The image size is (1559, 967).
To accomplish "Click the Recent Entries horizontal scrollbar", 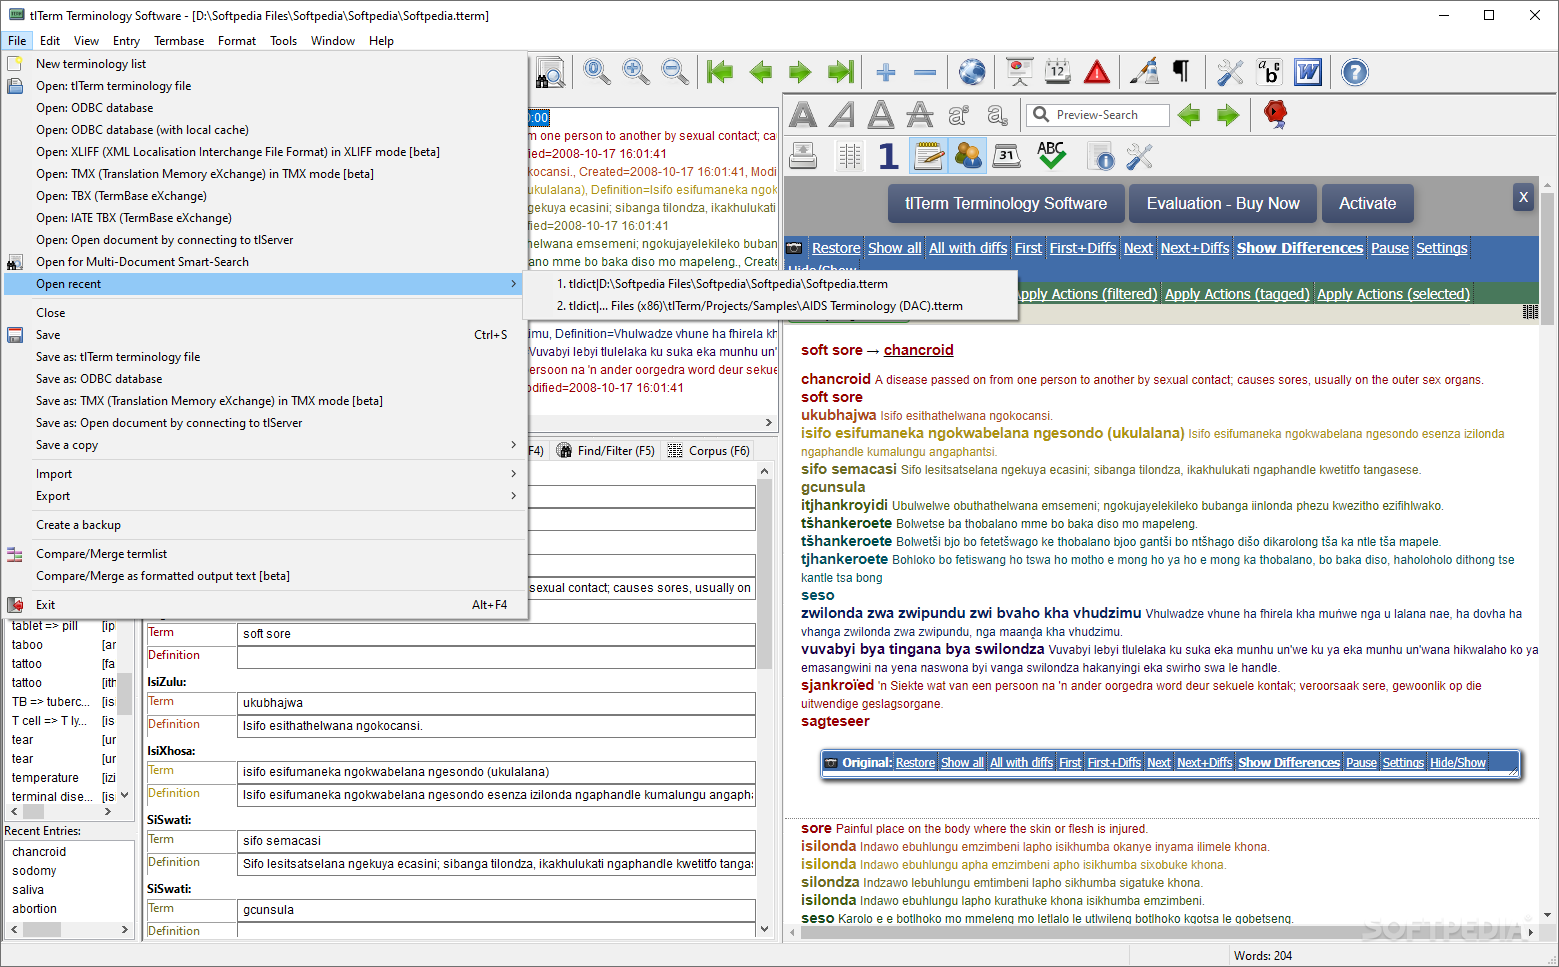I will [69, 929].
